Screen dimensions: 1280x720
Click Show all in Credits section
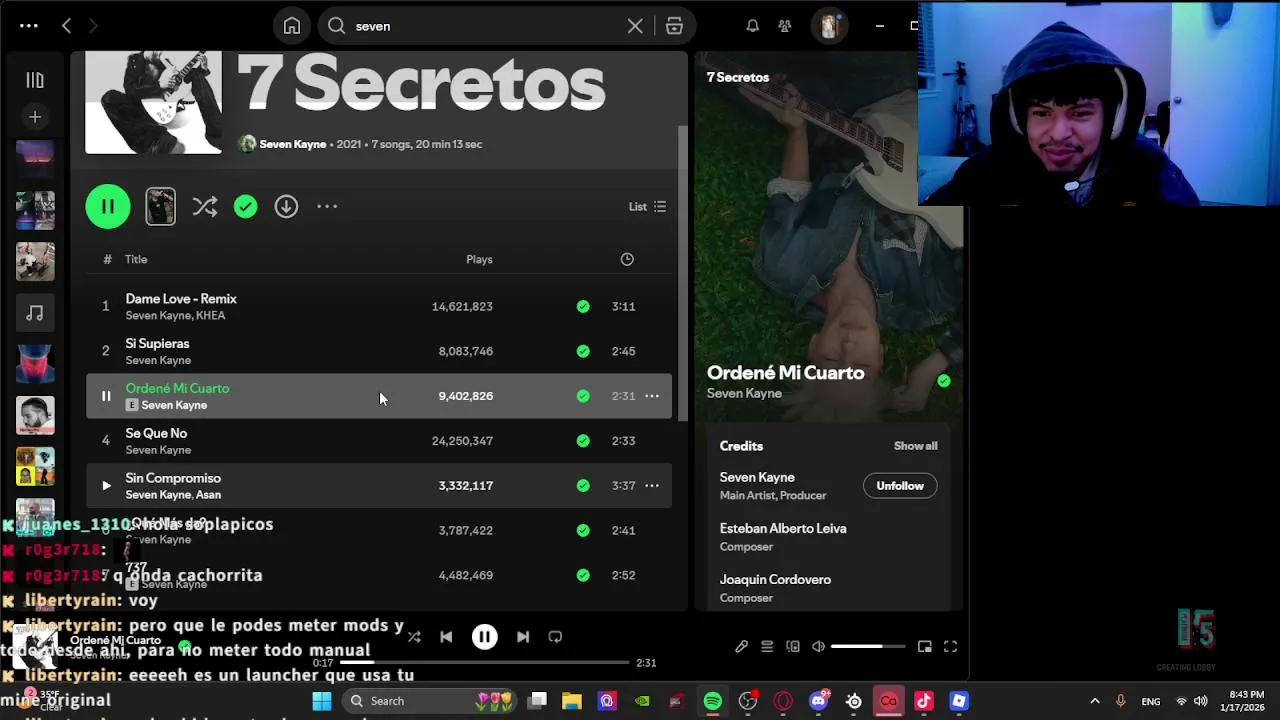tap(915, 446)
